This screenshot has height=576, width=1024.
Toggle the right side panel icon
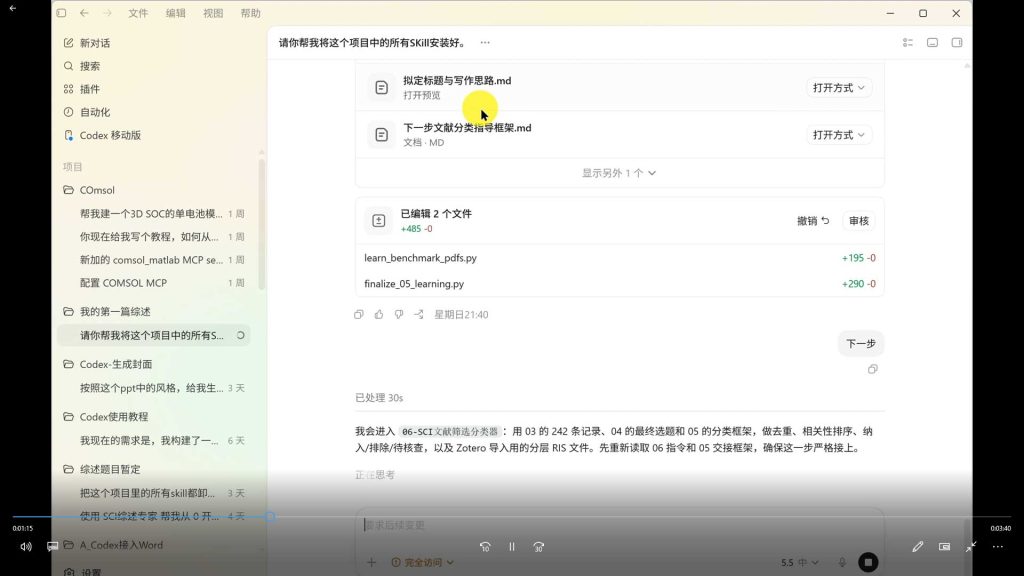[957, 42]
